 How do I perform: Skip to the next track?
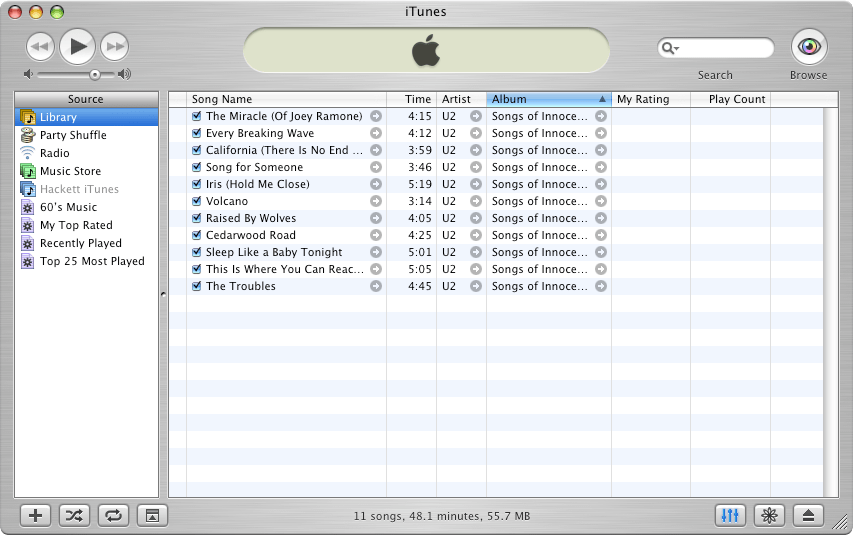point(115,47)
